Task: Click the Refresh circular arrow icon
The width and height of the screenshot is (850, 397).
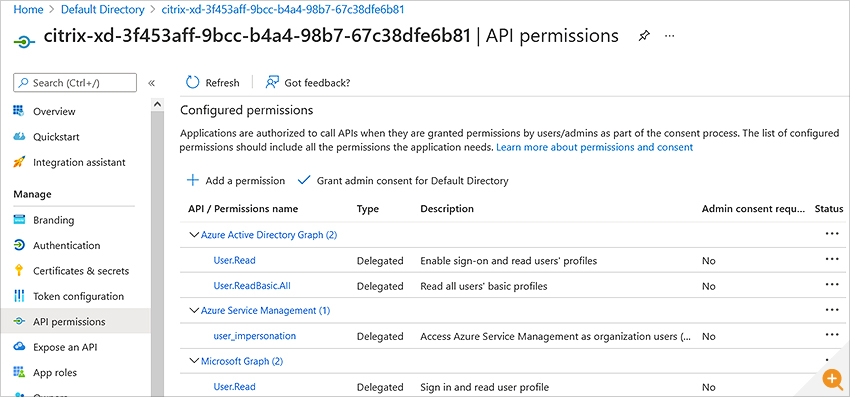Action: (192, 82)
